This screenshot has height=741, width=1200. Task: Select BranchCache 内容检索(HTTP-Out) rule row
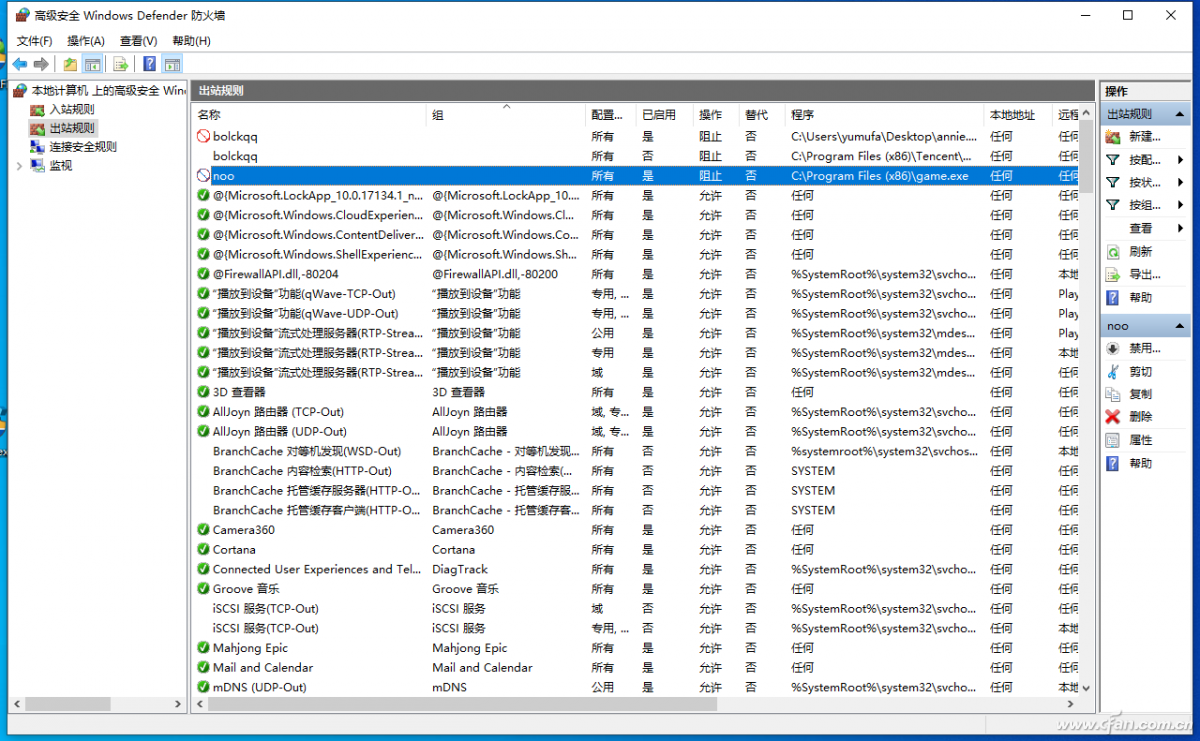(636, 471)
